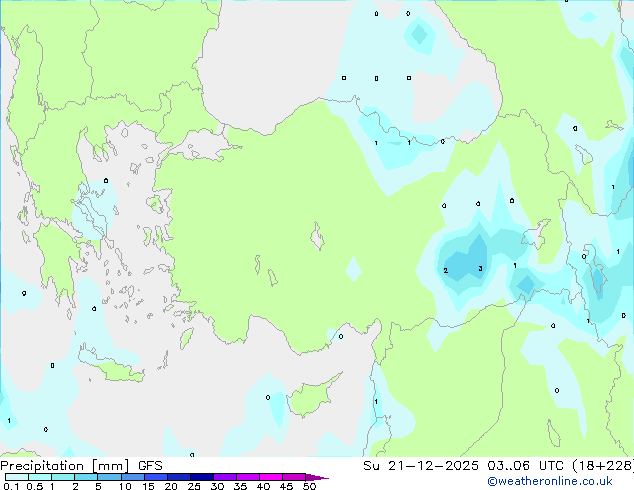Image resolution: width=634 pixels, height=490 pixels.
Task: Pick legend swatch between 2 and 5
Action: tap(86, 477)
